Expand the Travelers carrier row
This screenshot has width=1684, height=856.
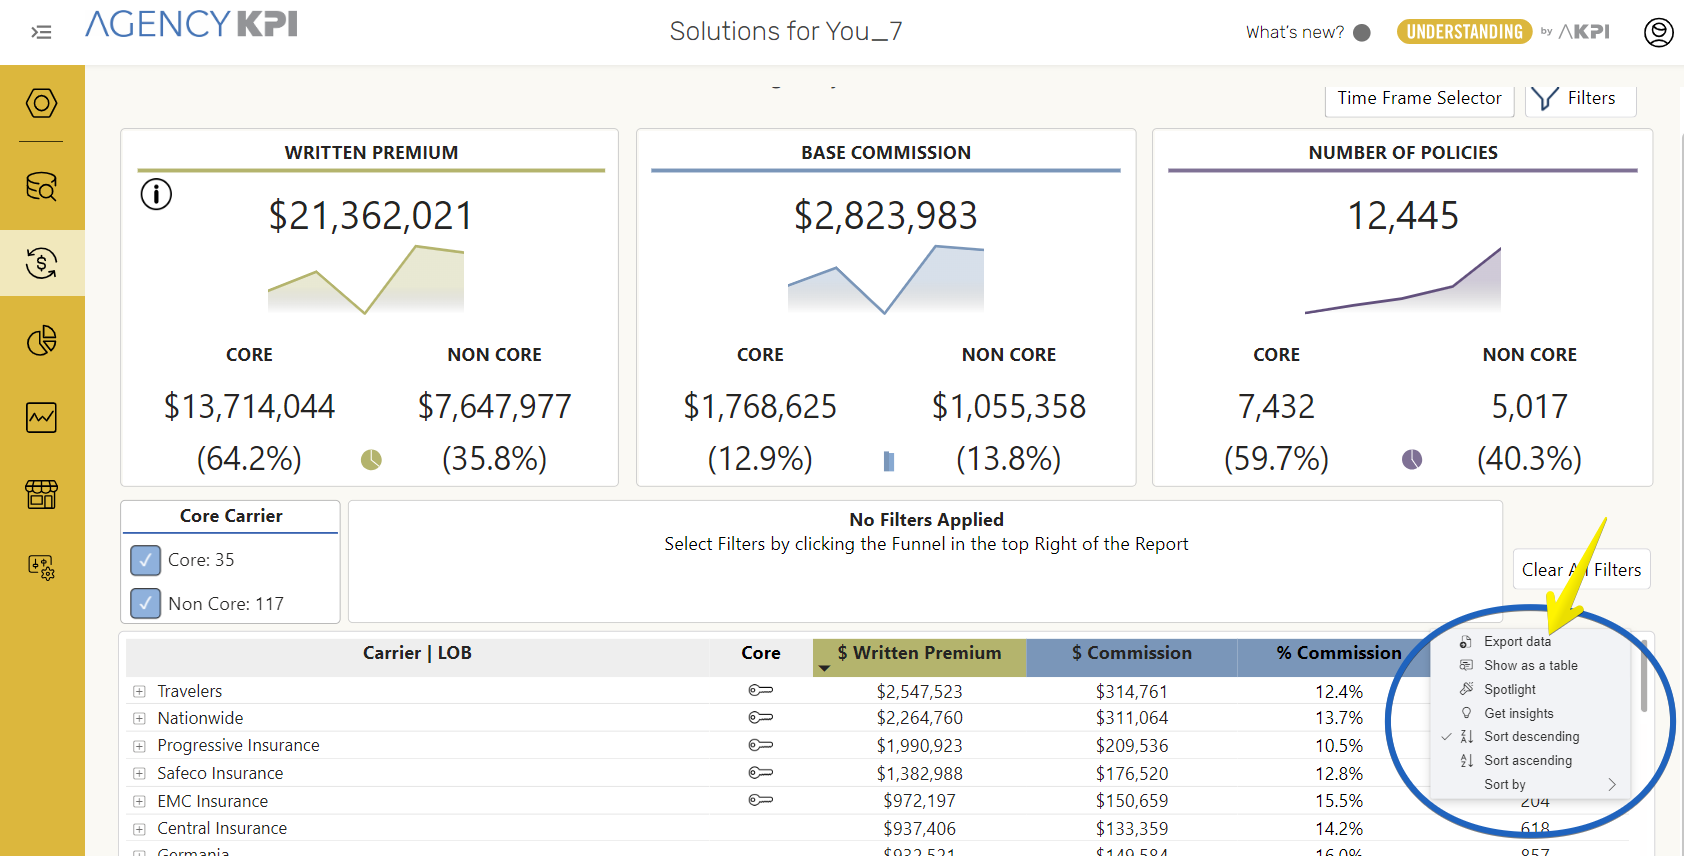(x=139, y=691)
